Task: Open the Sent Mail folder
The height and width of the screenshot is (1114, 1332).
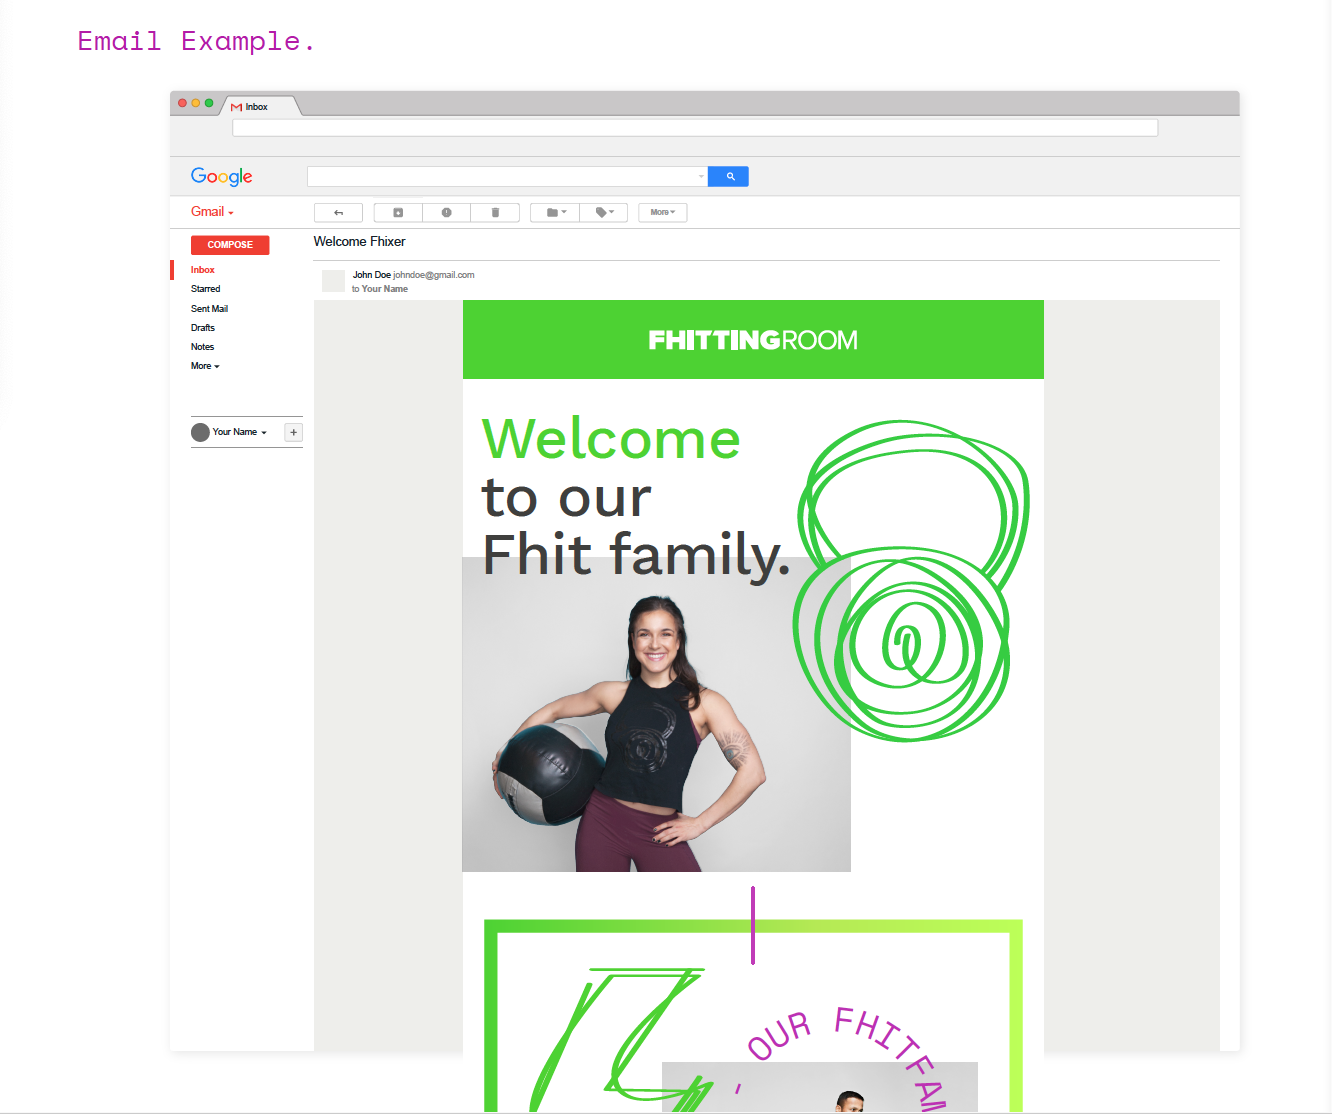Action: (210, 309)
